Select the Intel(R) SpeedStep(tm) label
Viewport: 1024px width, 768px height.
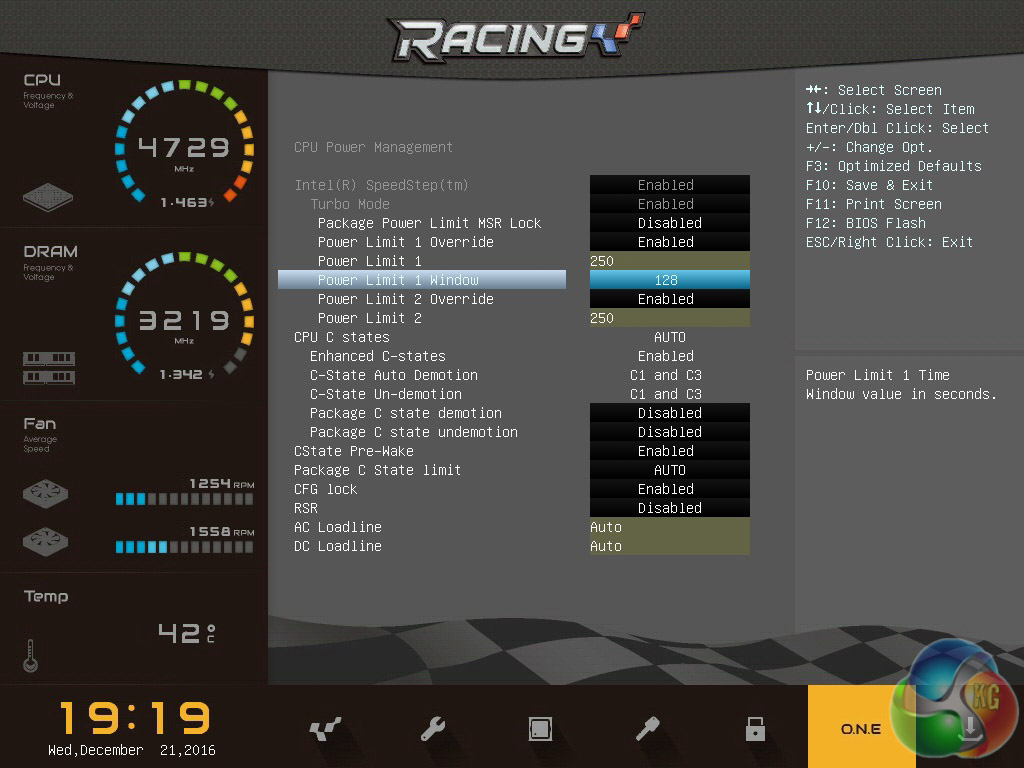coord(381,185)
